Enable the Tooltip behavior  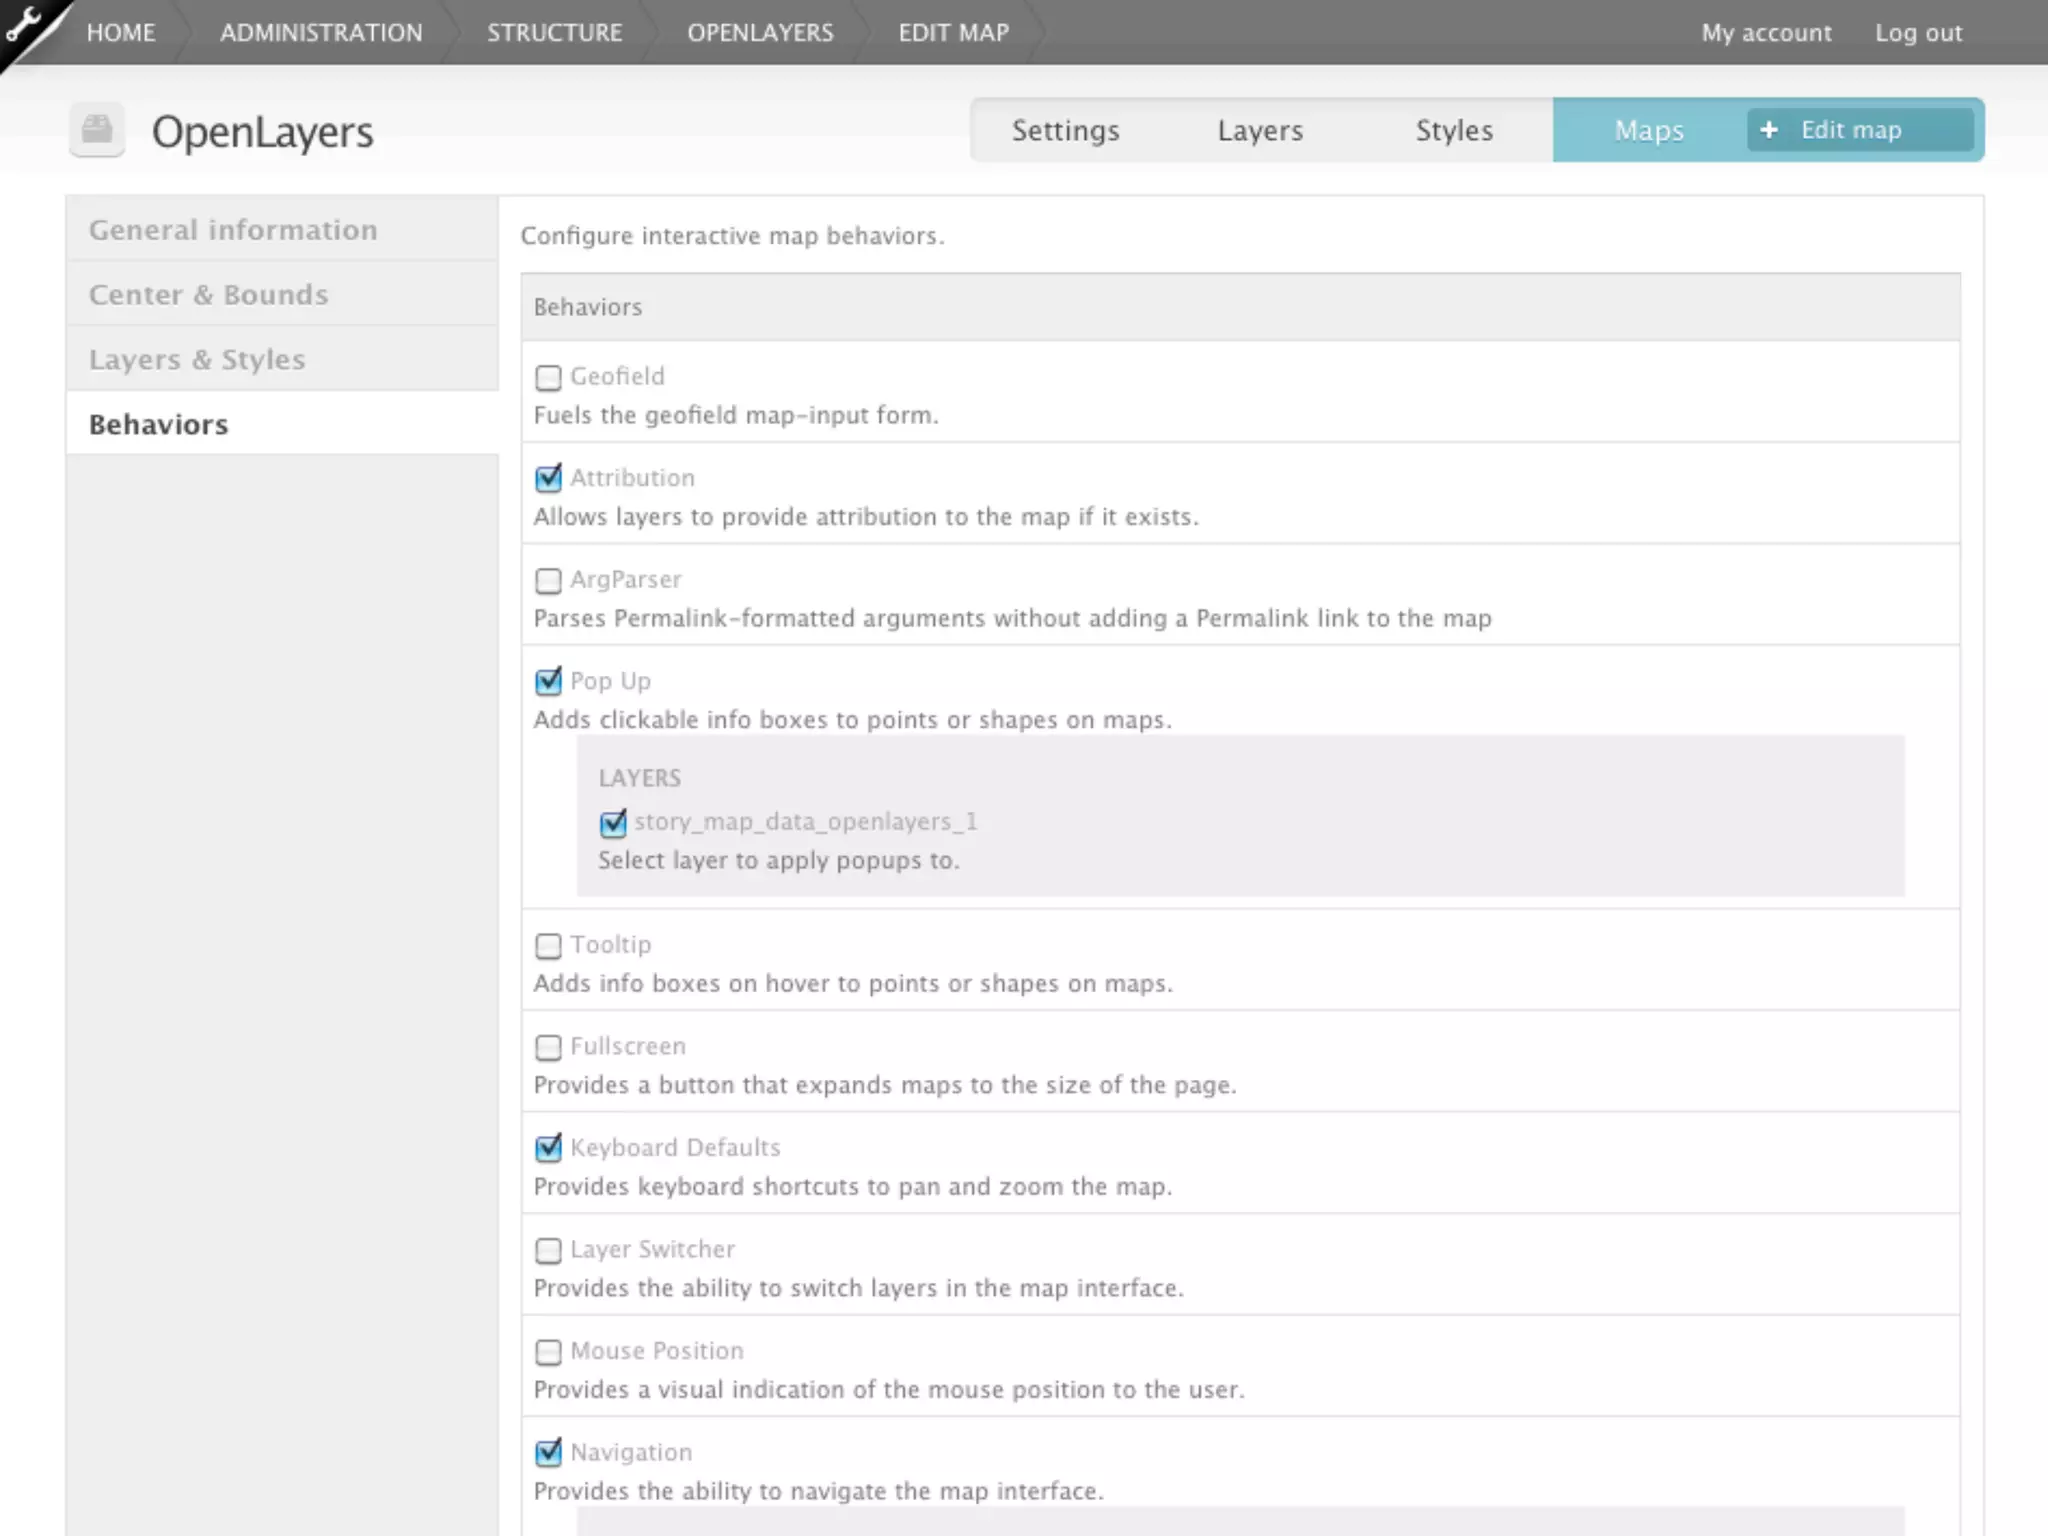click(x=548, y=946)
